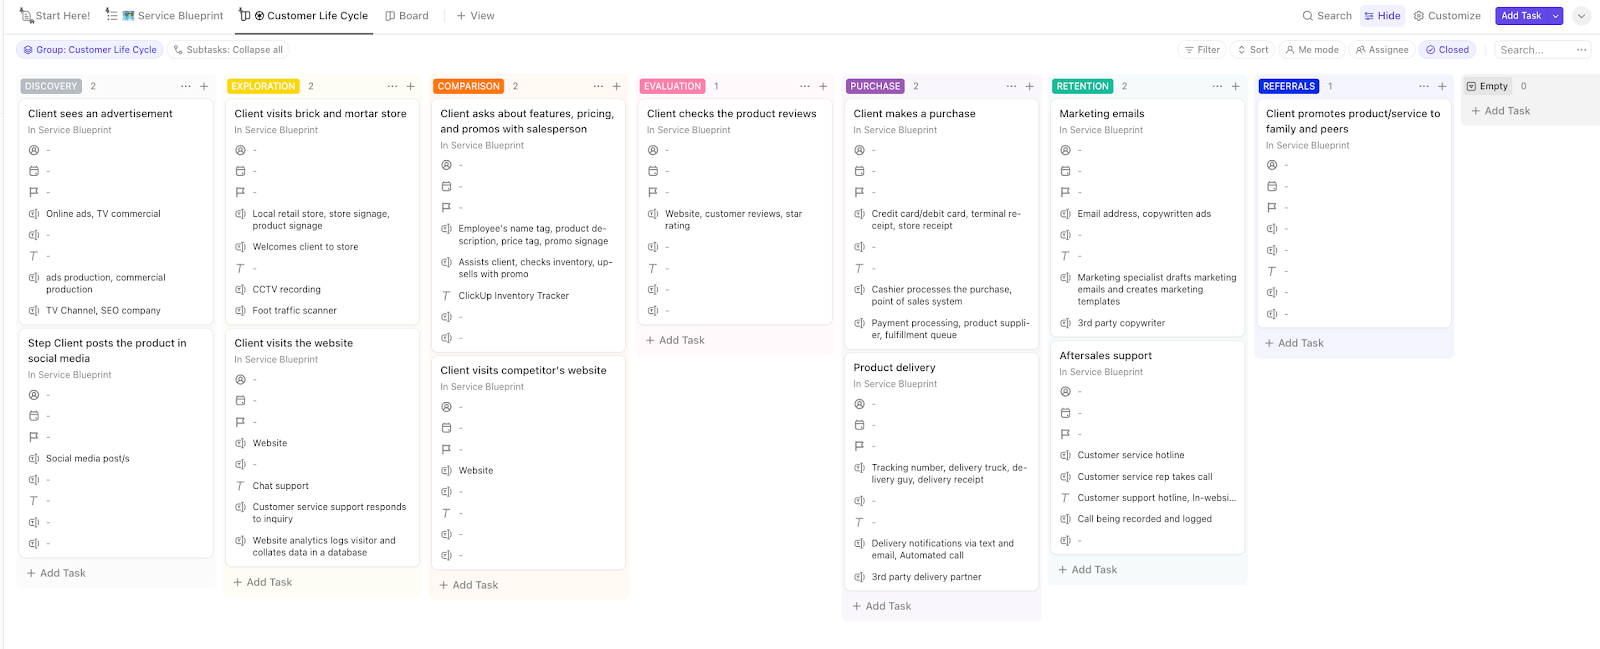Screen dimensions: 1600x649
Task: Open the Add Task dropdown arrow
Action: tap(1556, 16)
